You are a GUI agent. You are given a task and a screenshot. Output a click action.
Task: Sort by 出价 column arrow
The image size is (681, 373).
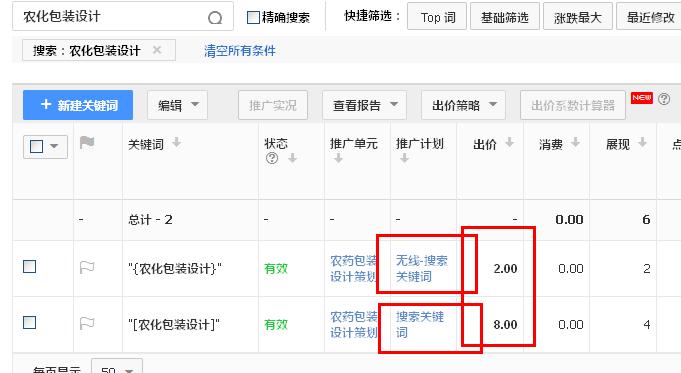[x=509, y=142]
